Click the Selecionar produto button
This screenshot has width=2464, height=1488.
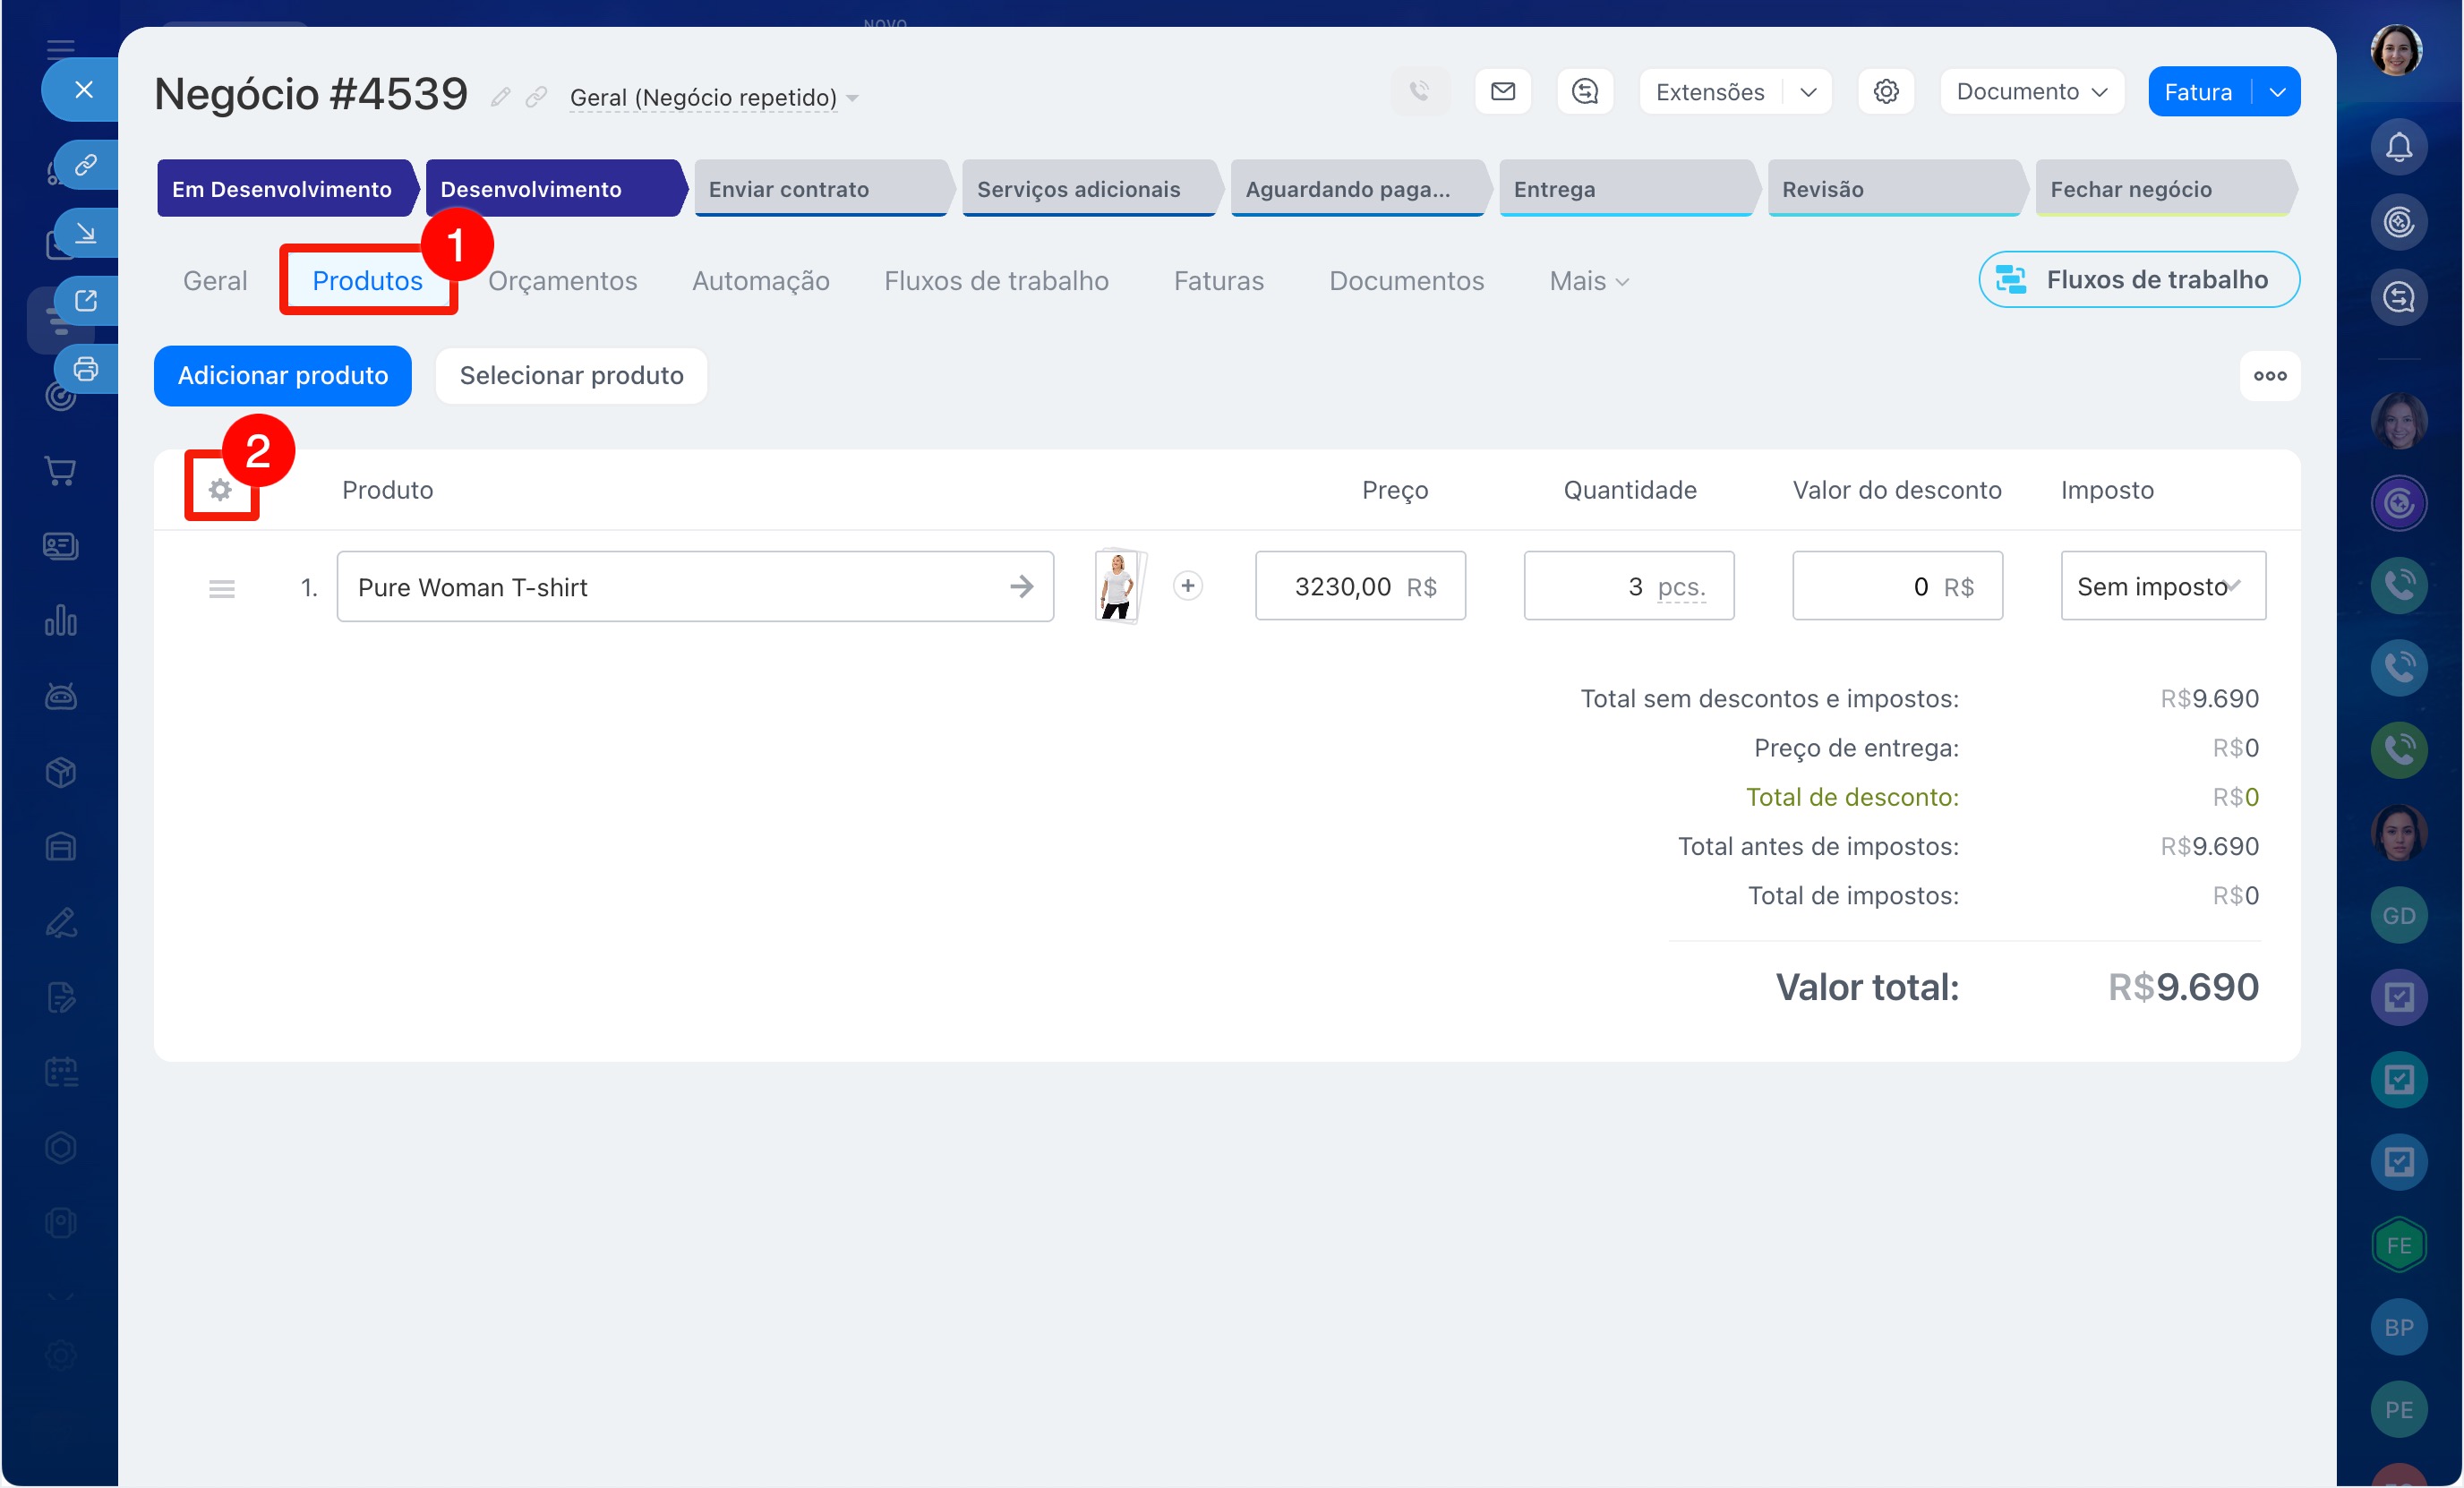[571, 376]
